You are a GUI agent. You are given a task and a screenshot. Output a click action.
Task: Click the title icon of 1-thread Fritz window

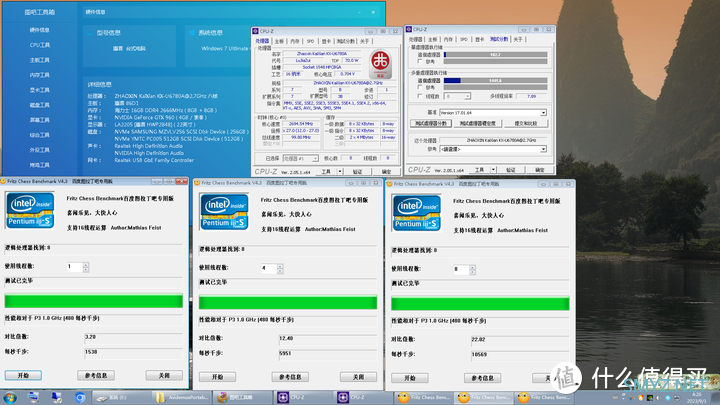coord(3,181)
